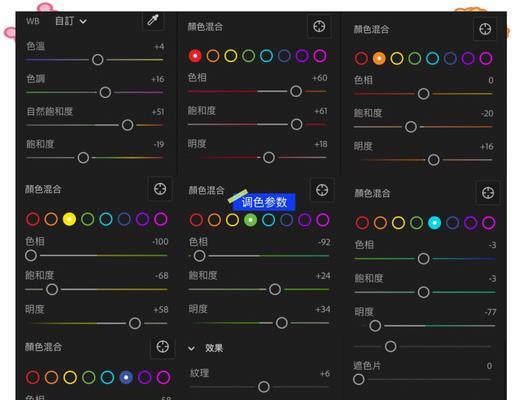Screen dimensions: 520x400
Task: Adjust the 色調 slider showing +16
Action: click(105, 92)
